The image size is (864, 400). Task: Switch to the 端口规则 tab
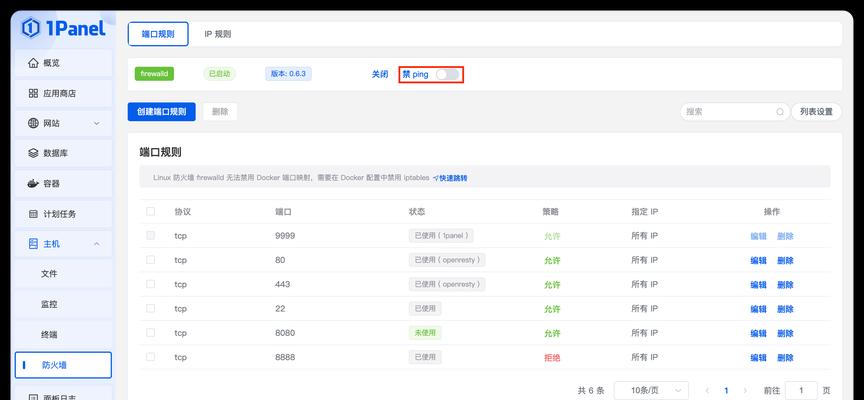(x=158, y=34)
